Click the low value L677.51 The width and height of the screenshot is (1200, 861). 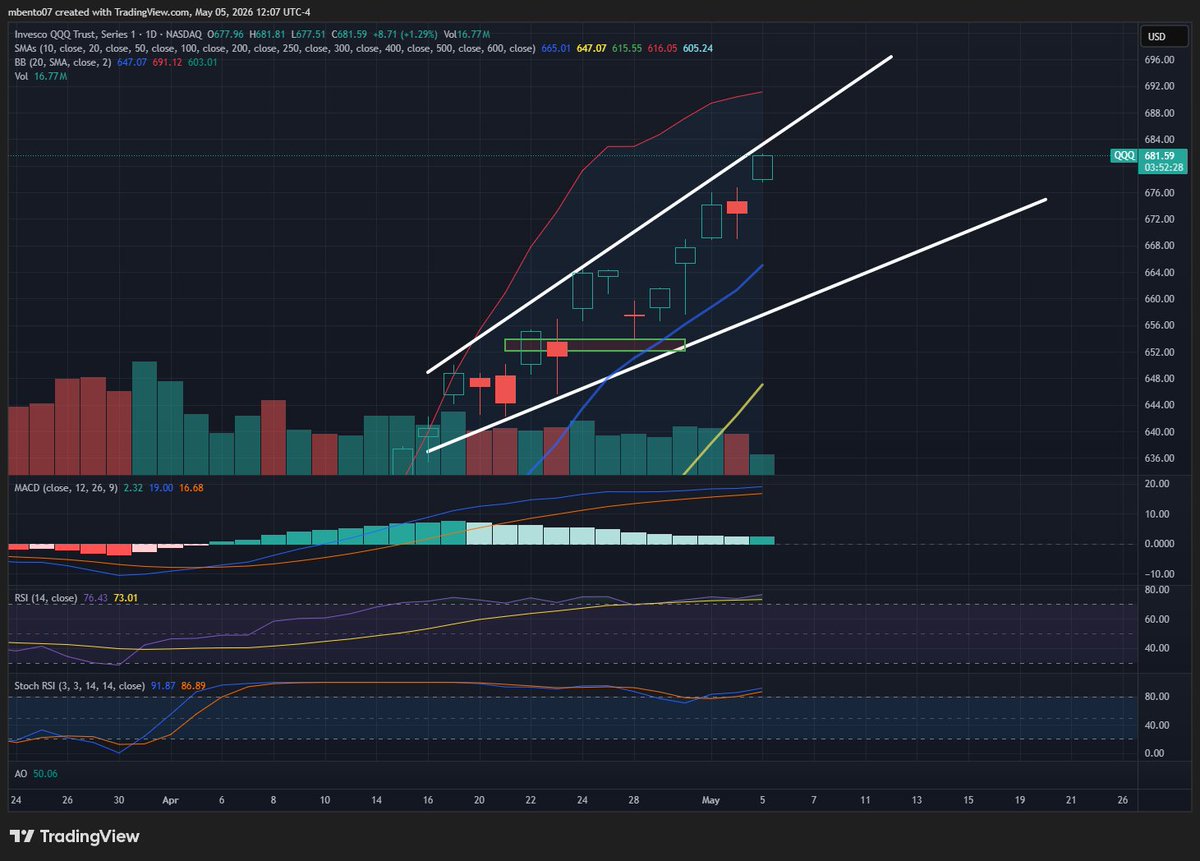308,35
